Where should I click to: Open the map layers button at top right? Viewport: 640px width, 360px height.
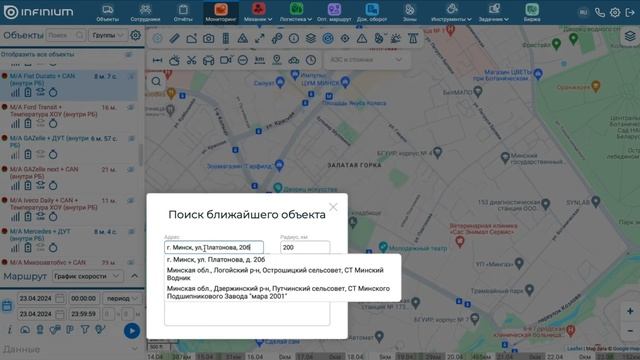pyautogui.click(x=630, y=36)
